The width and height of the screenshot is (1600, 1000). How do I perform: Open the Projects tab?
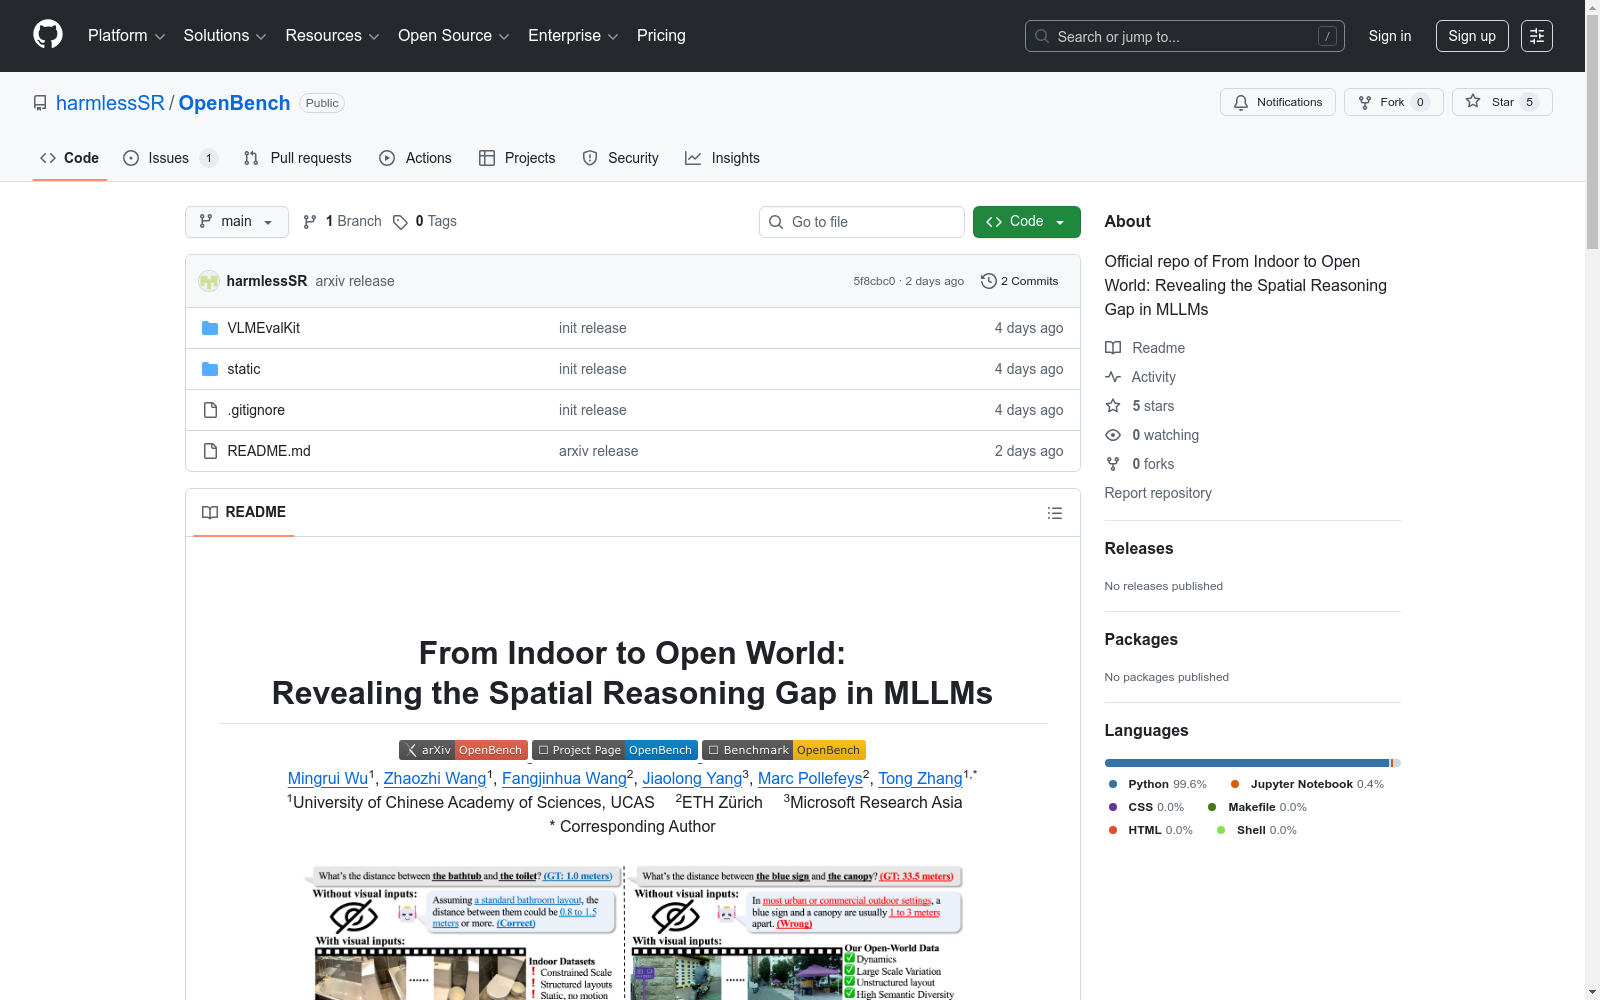pos(517,158)
